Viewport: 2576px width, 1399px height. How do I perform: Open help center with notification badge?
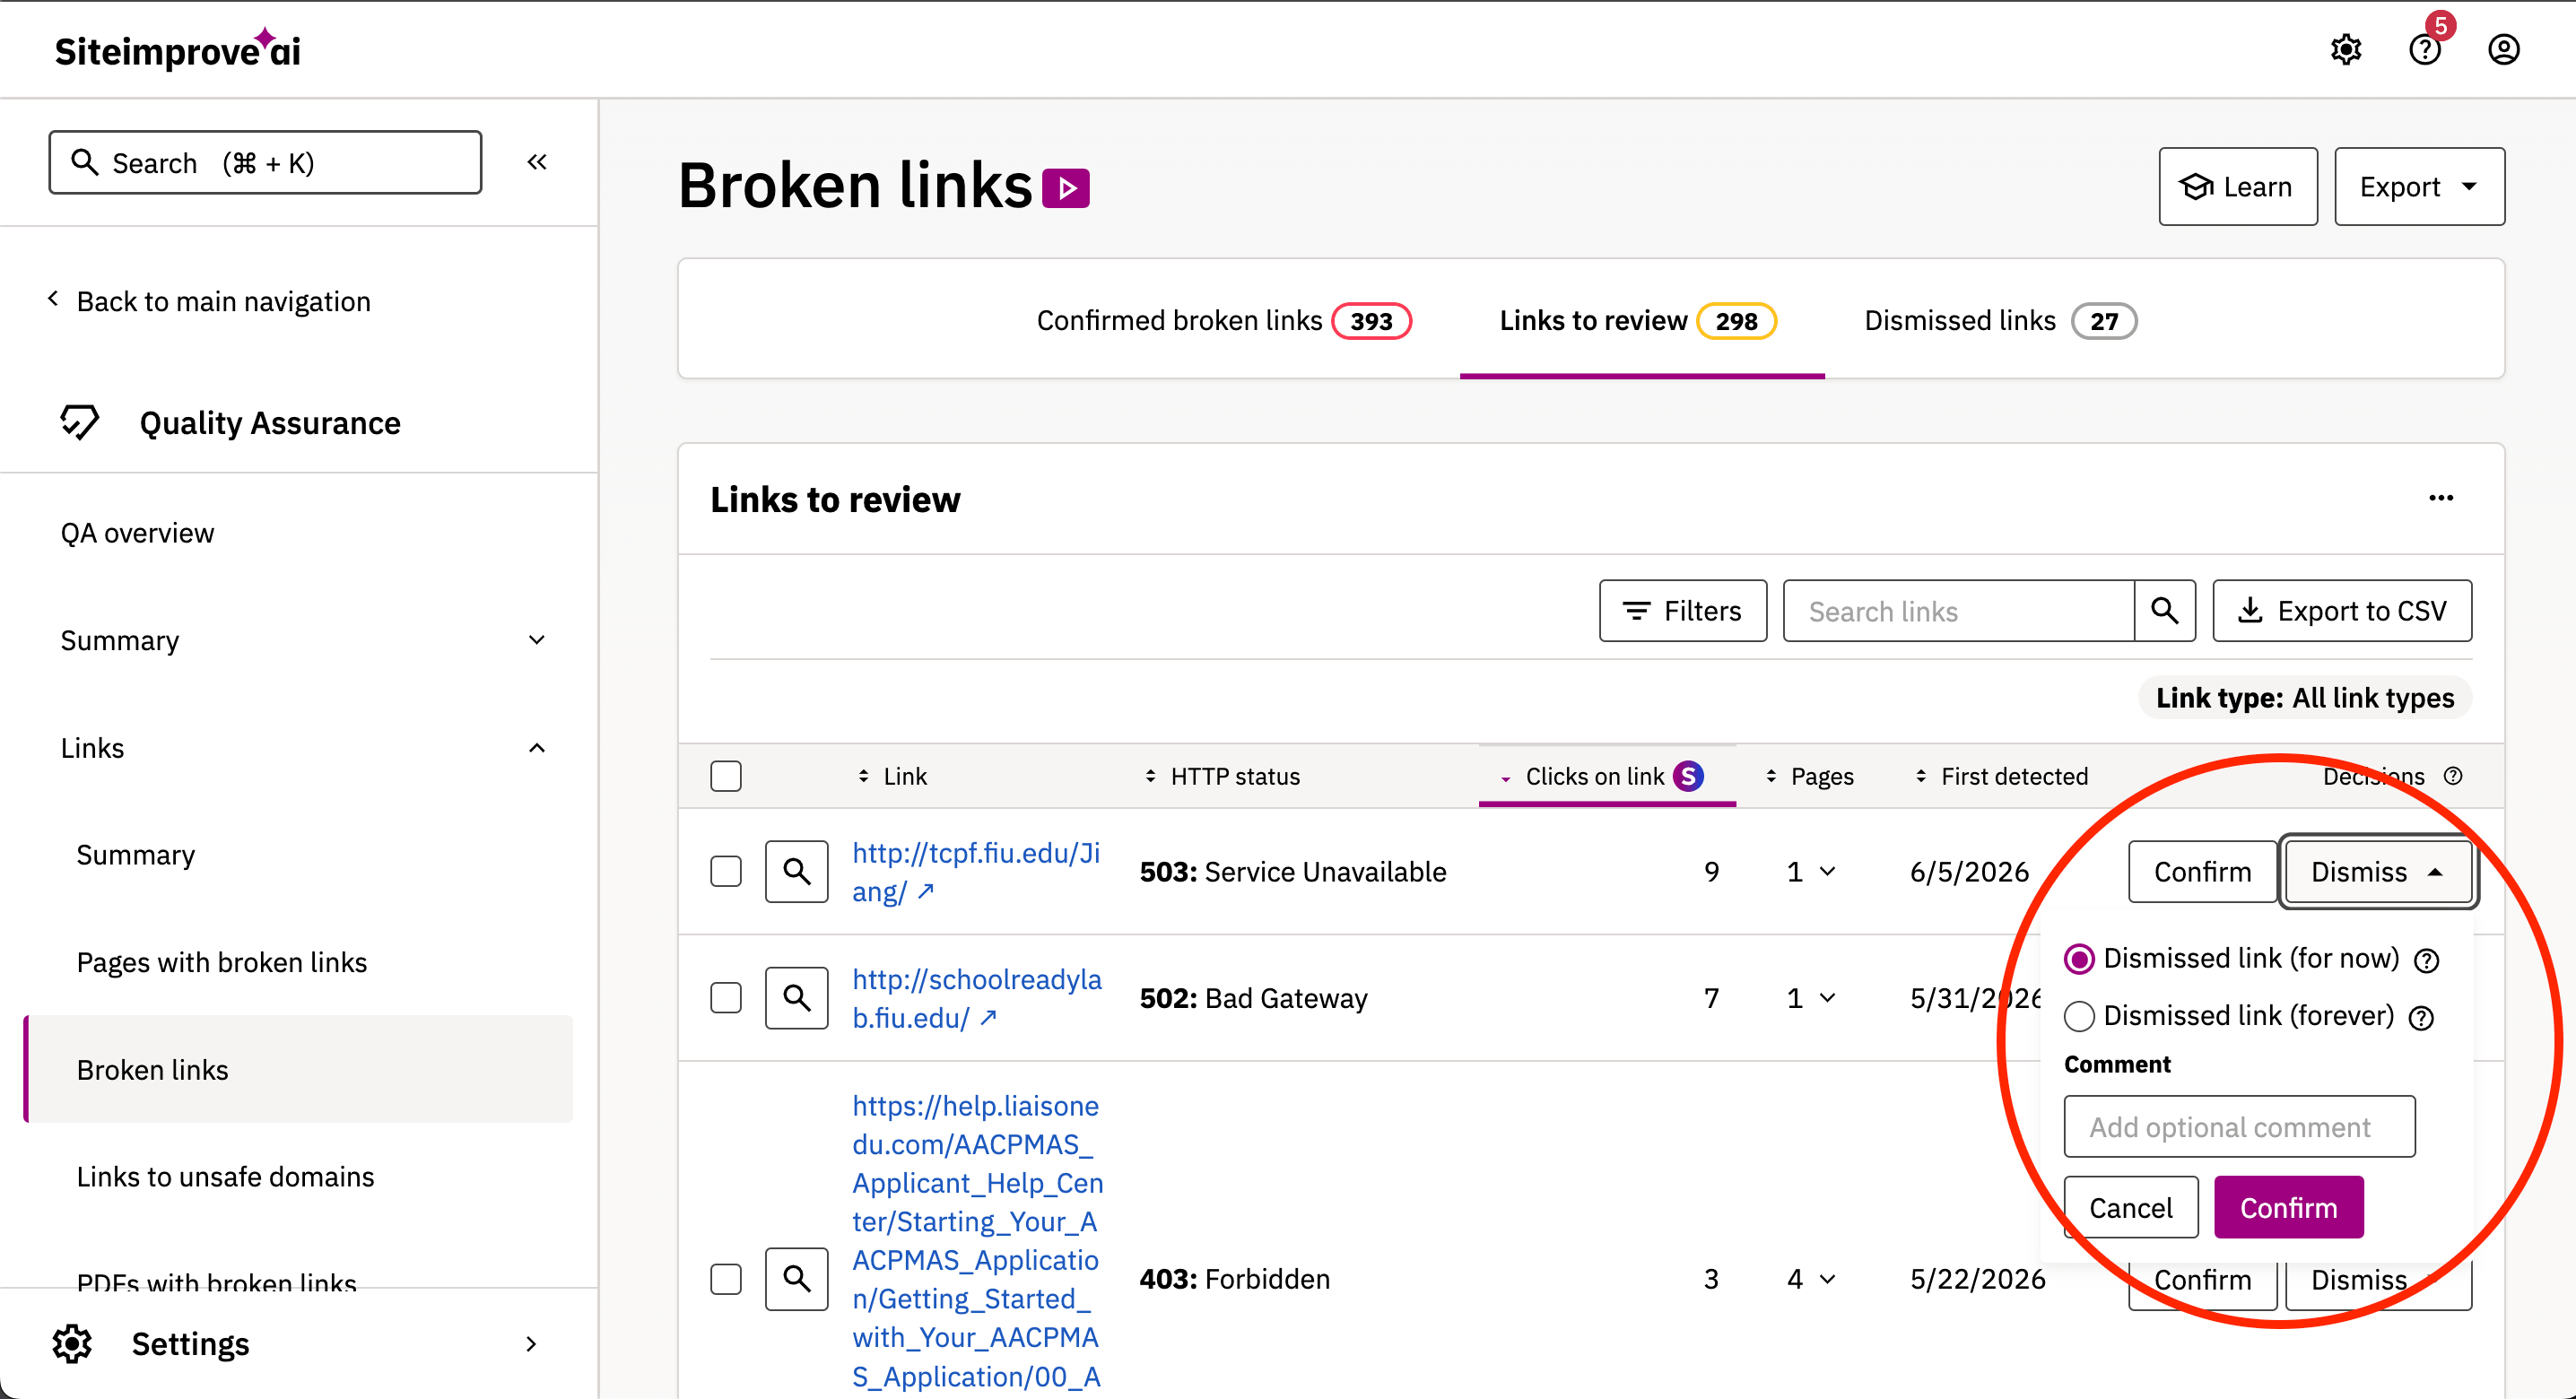click(x=2425, y=49)
